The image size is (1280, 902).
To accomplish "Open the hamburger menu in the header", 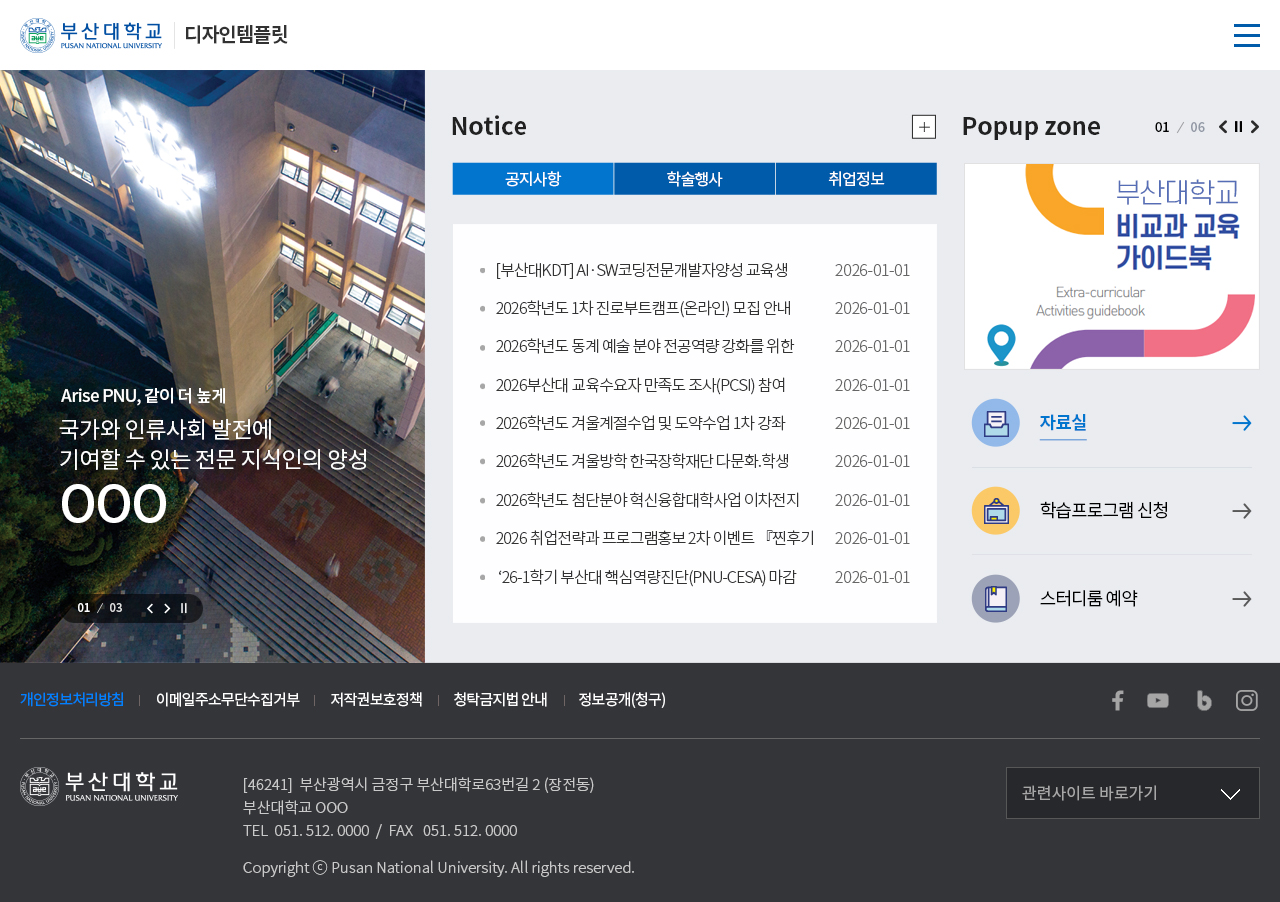I will (x=1246, y=35).
